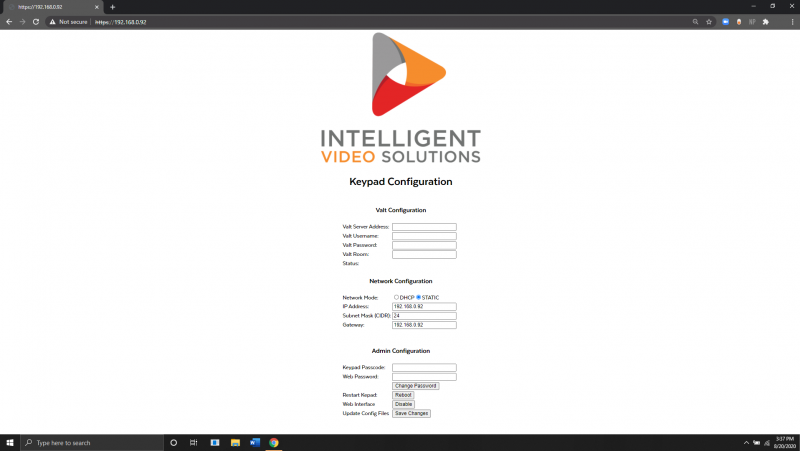Open the network icon in system tray
This screenshot has height=451, width=800.
766,443
